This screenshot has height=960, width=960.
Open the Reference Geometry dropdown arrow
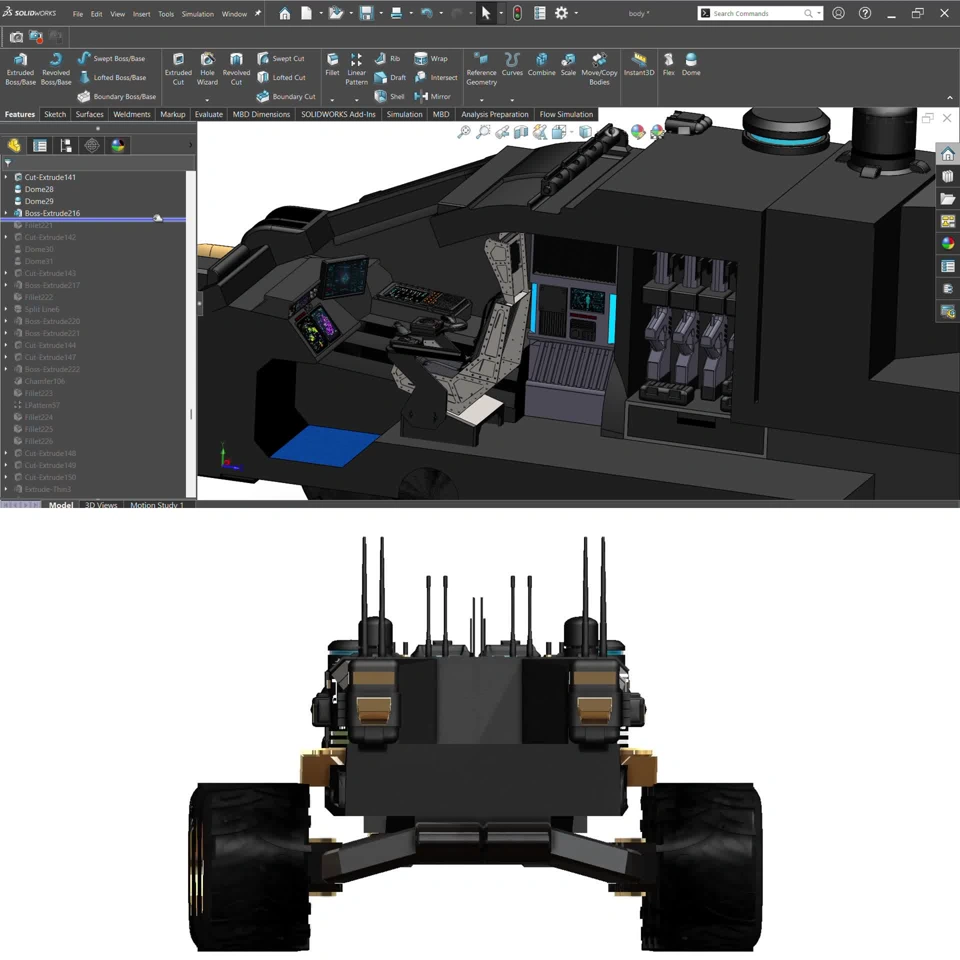click(x=481, y=100)
